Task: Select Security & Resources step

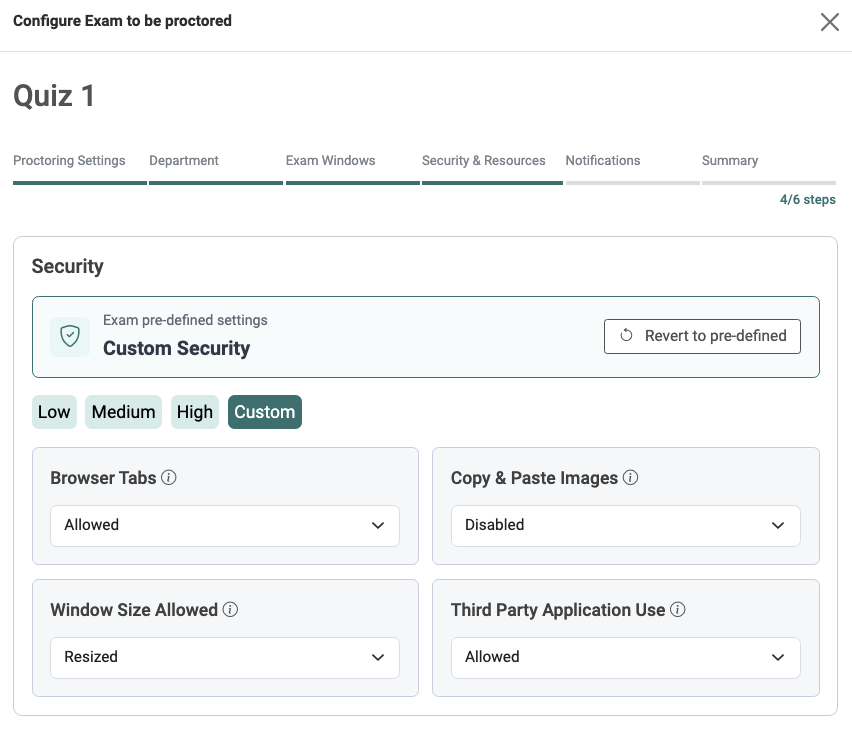Action: pyautogui.click(x=484, y=161)
